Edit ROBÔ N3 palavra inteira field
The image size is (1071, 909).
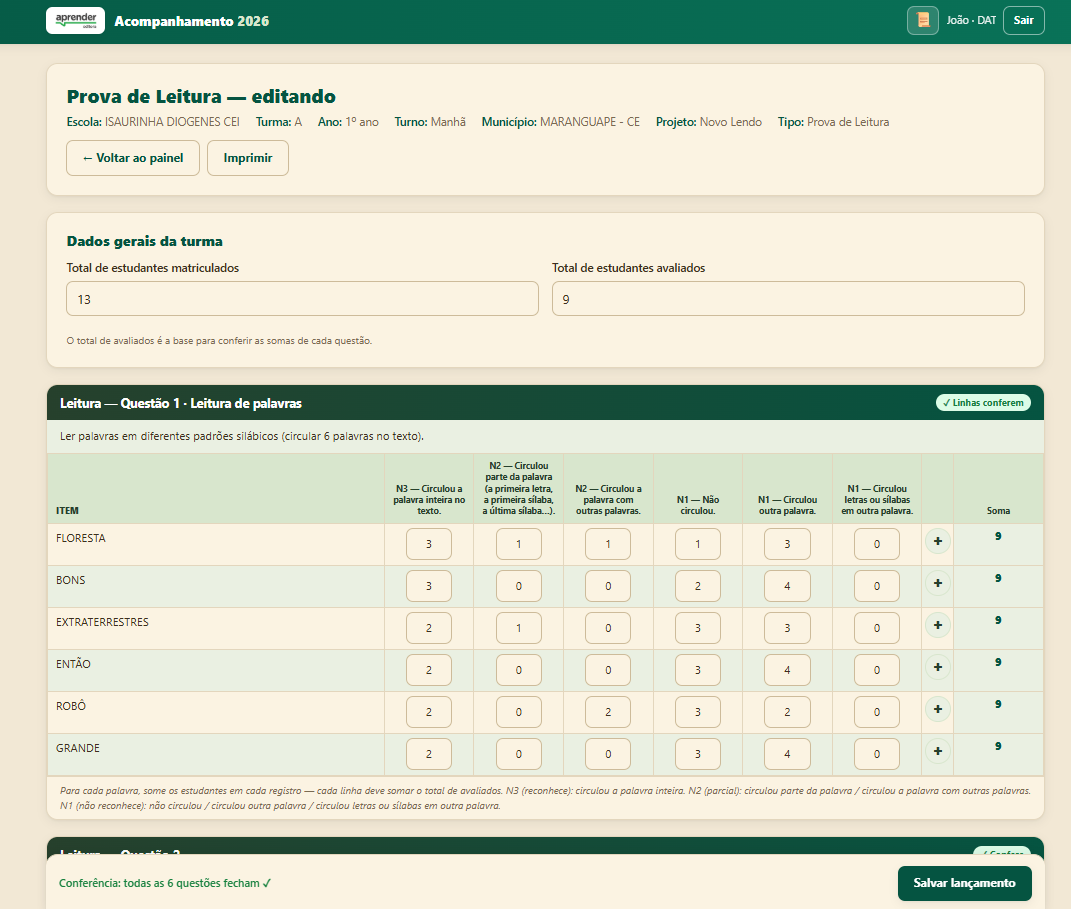(x=429, y=712)
